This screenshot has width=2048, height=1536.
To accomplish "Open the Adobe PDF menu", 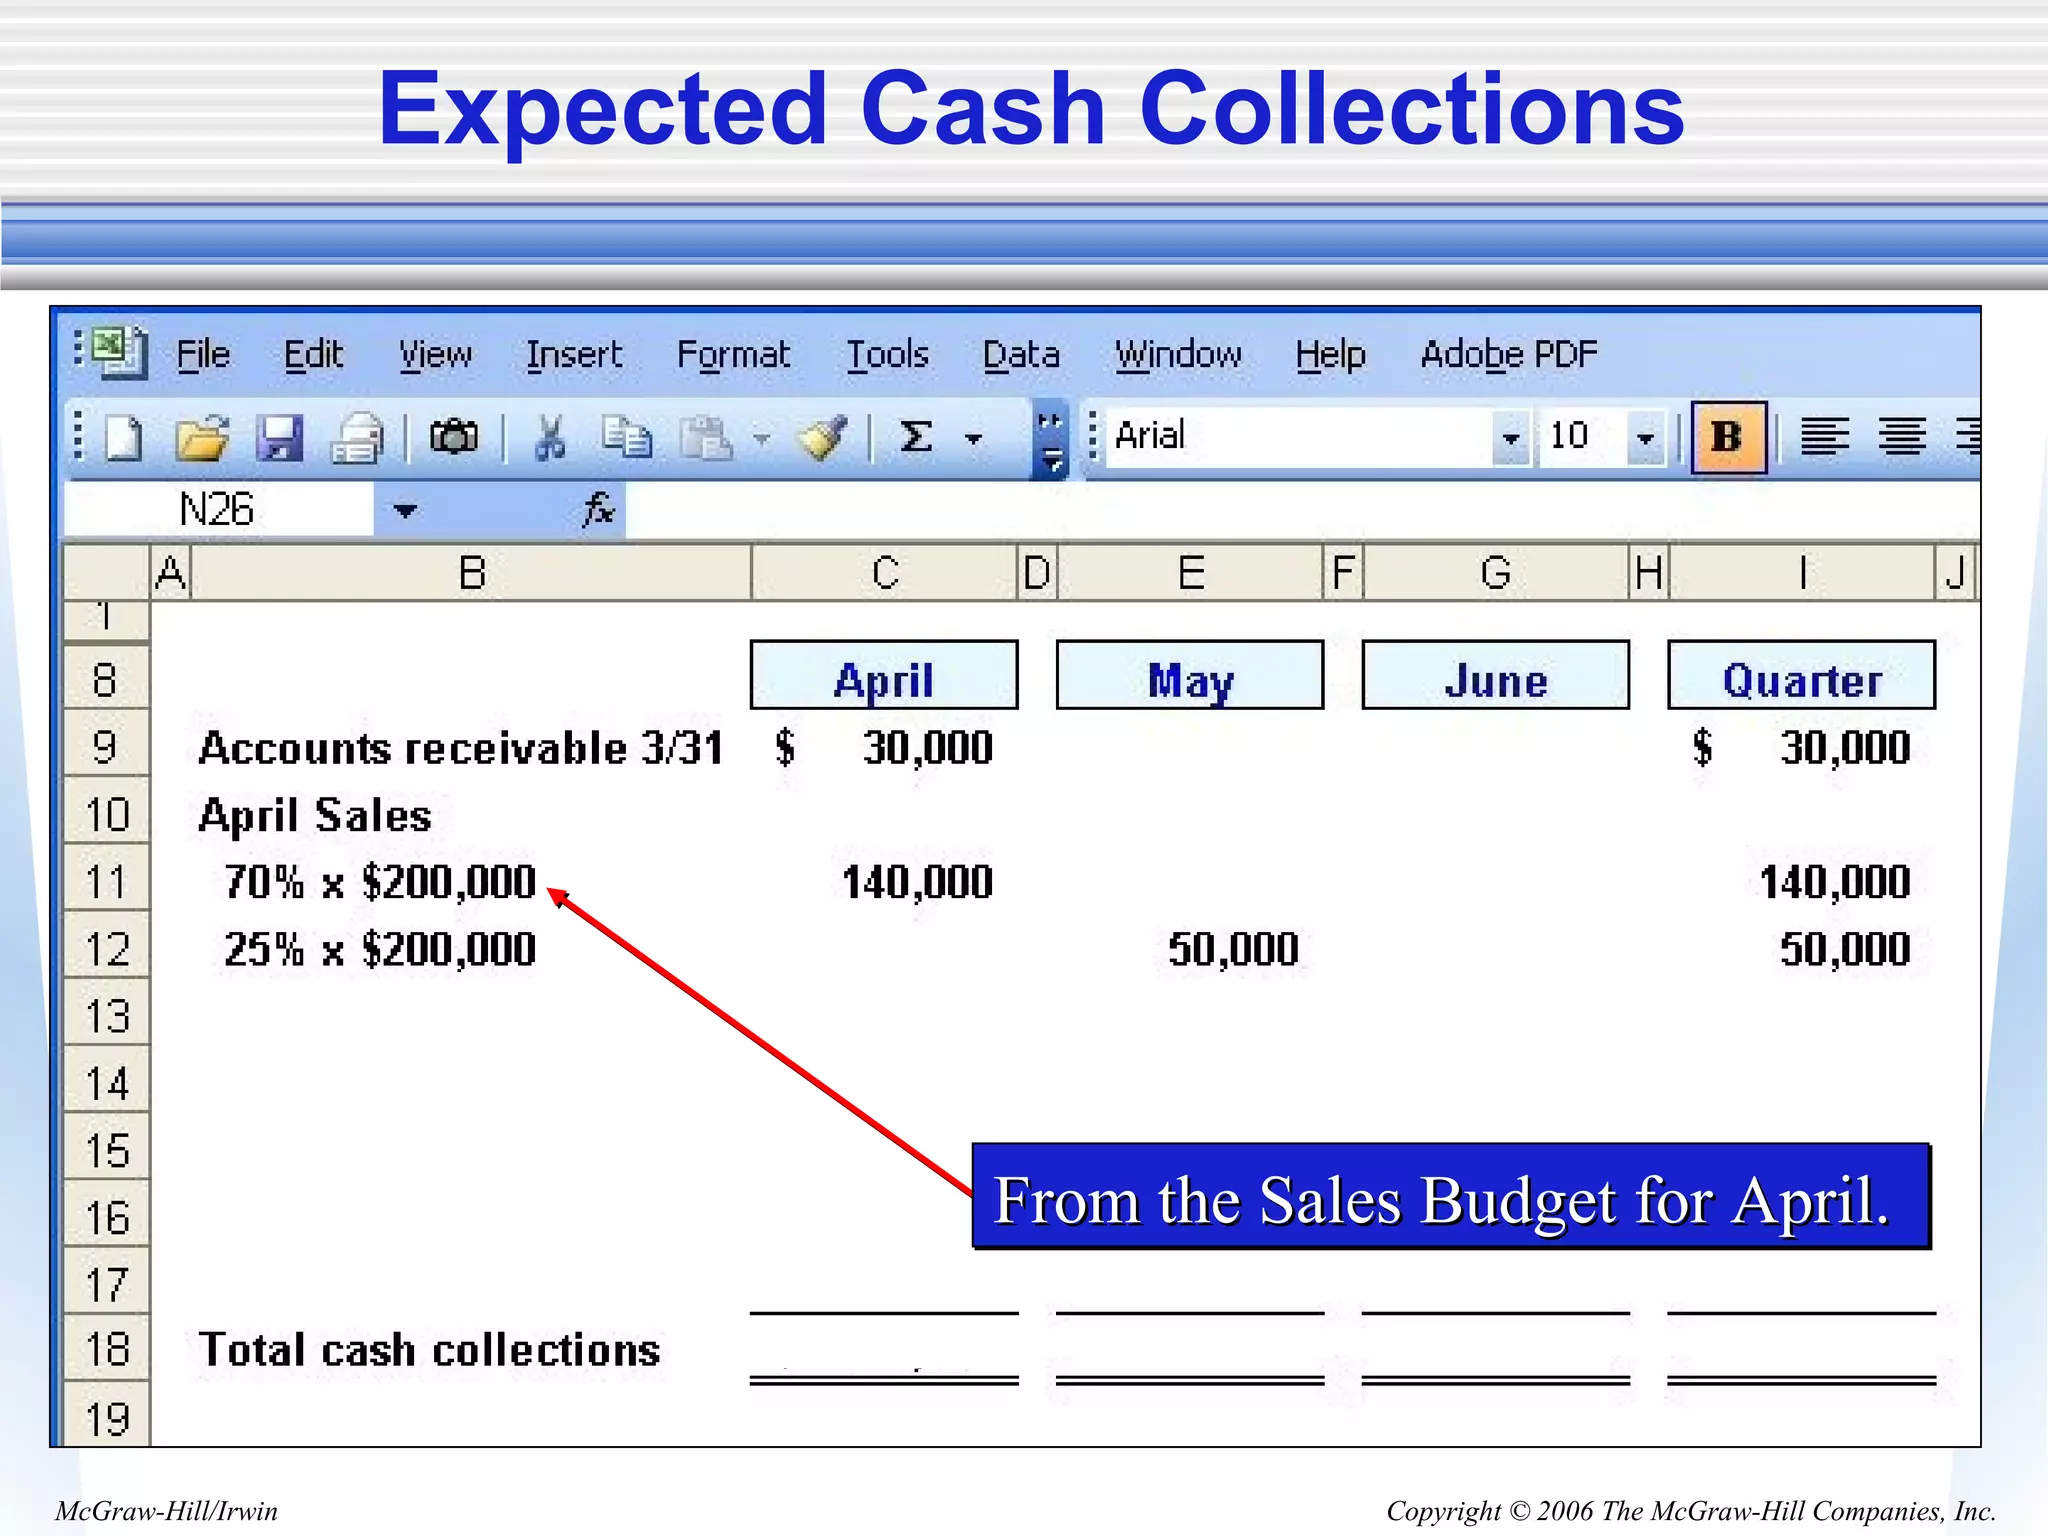I will 1509,354.
